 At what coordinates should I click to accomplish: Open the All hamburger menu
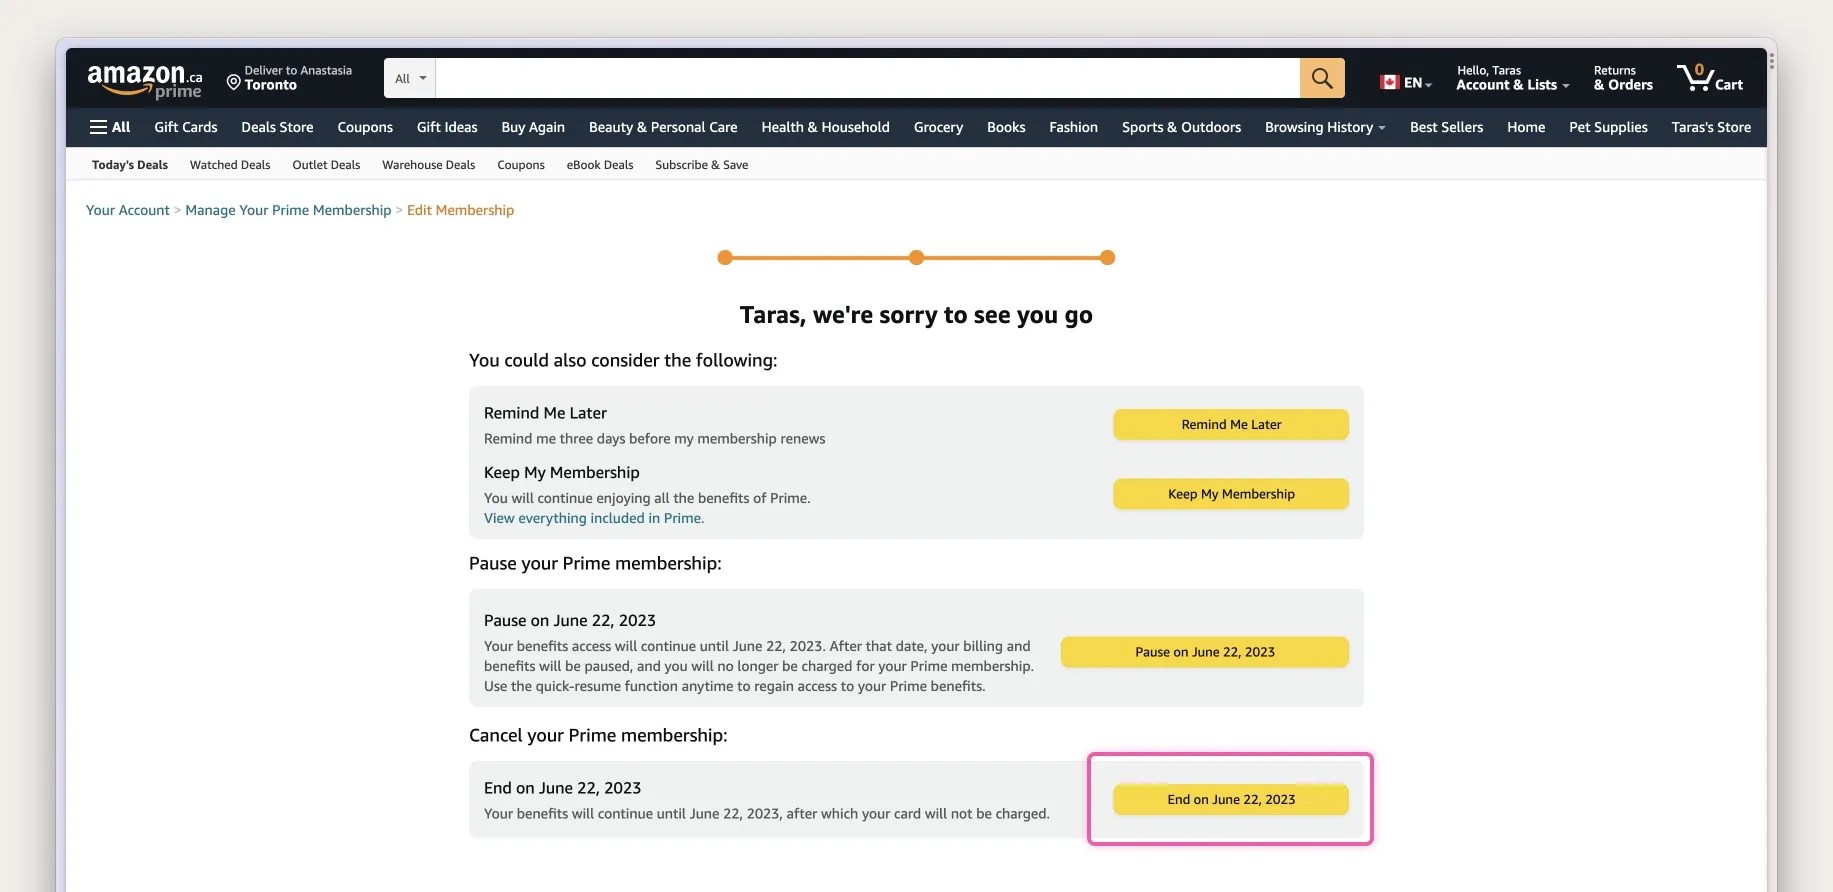click(110, 127)
